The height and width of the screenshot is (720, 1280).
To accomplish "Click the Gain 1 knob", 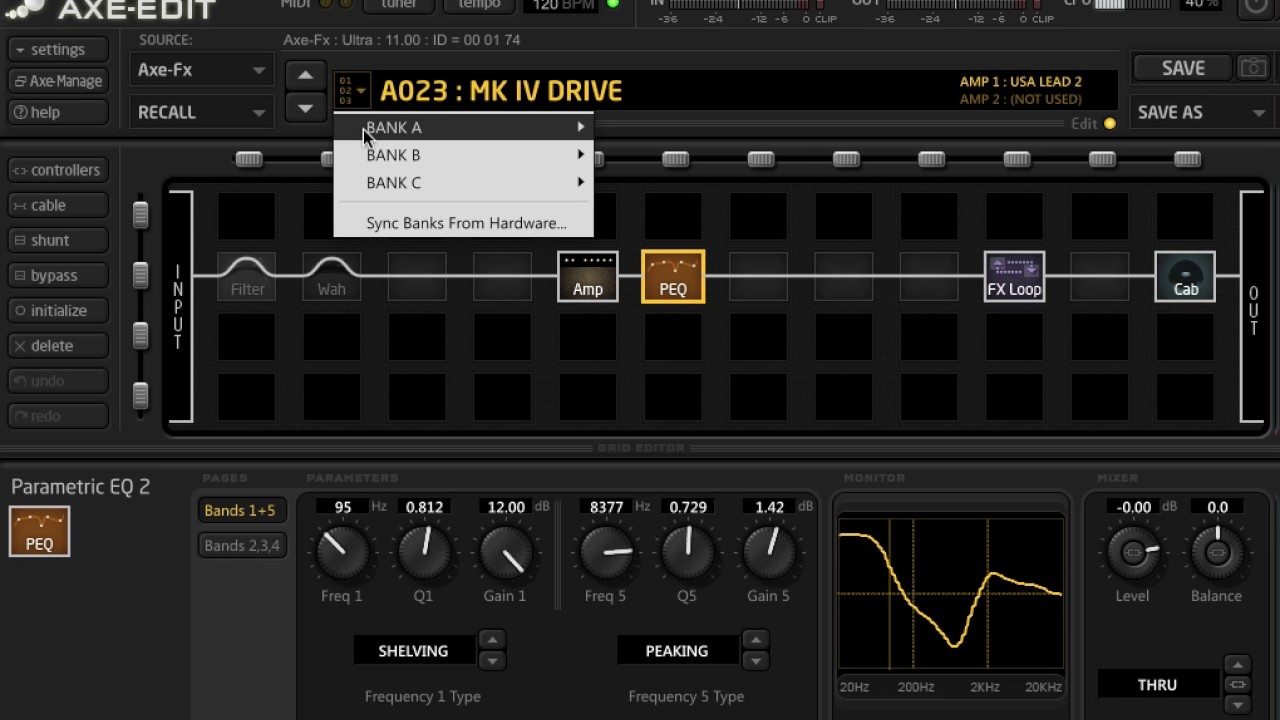I will pyautogui.click(x=506, y=552).
